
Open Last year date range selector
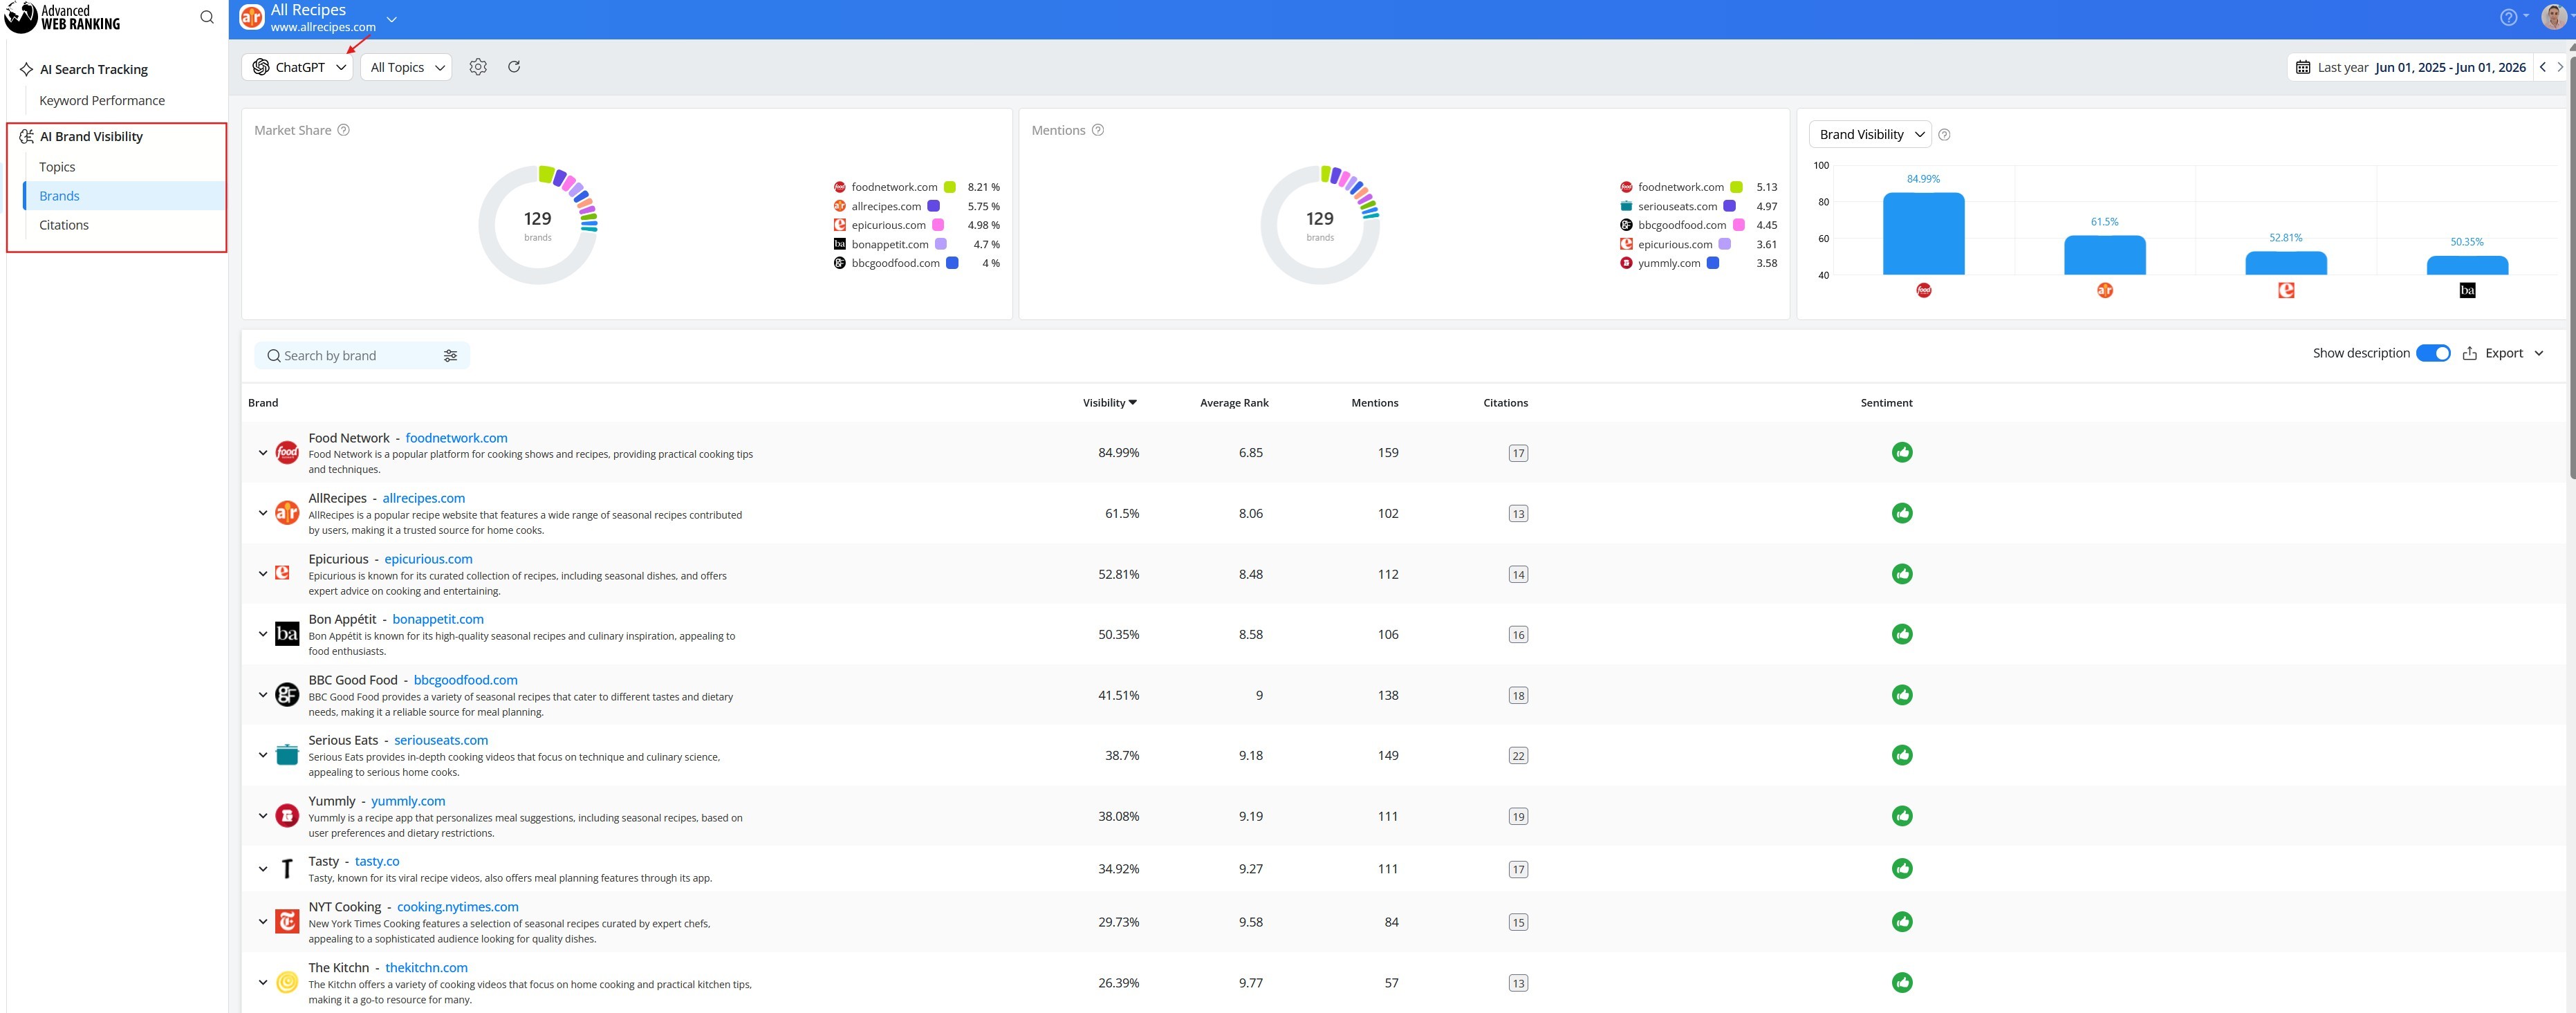coord(2409,67)
